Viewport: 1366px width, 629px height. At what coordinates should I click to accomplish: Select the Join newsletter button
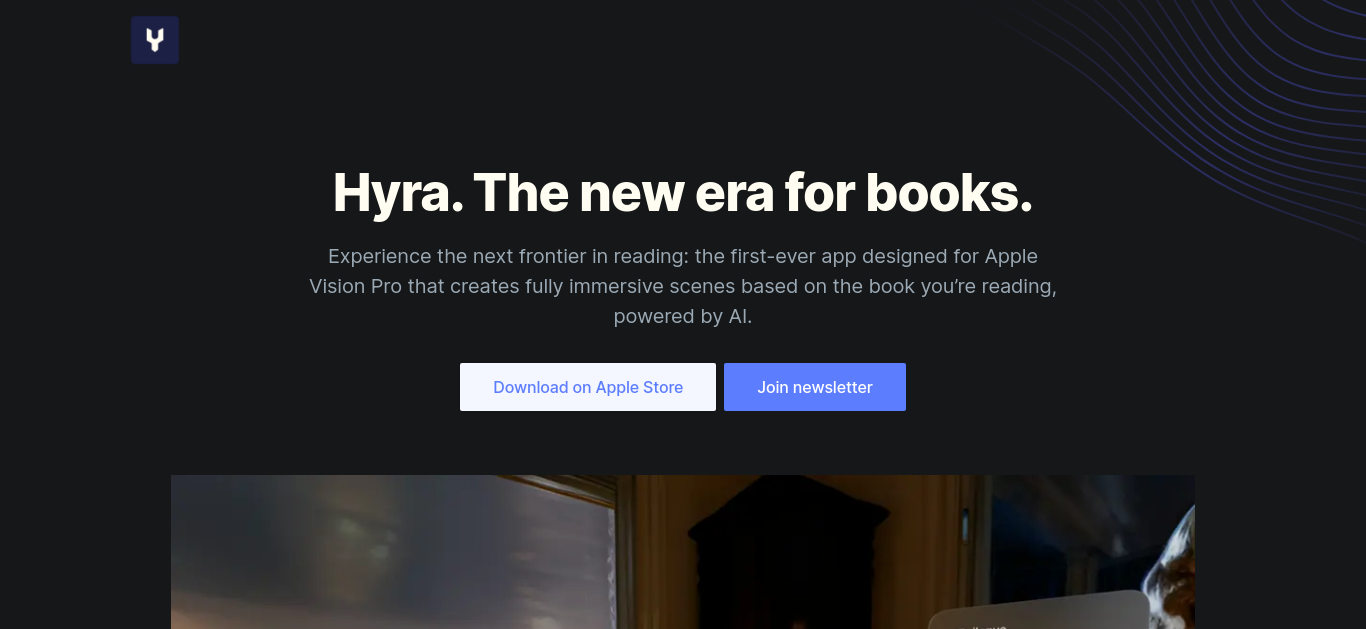815,387
